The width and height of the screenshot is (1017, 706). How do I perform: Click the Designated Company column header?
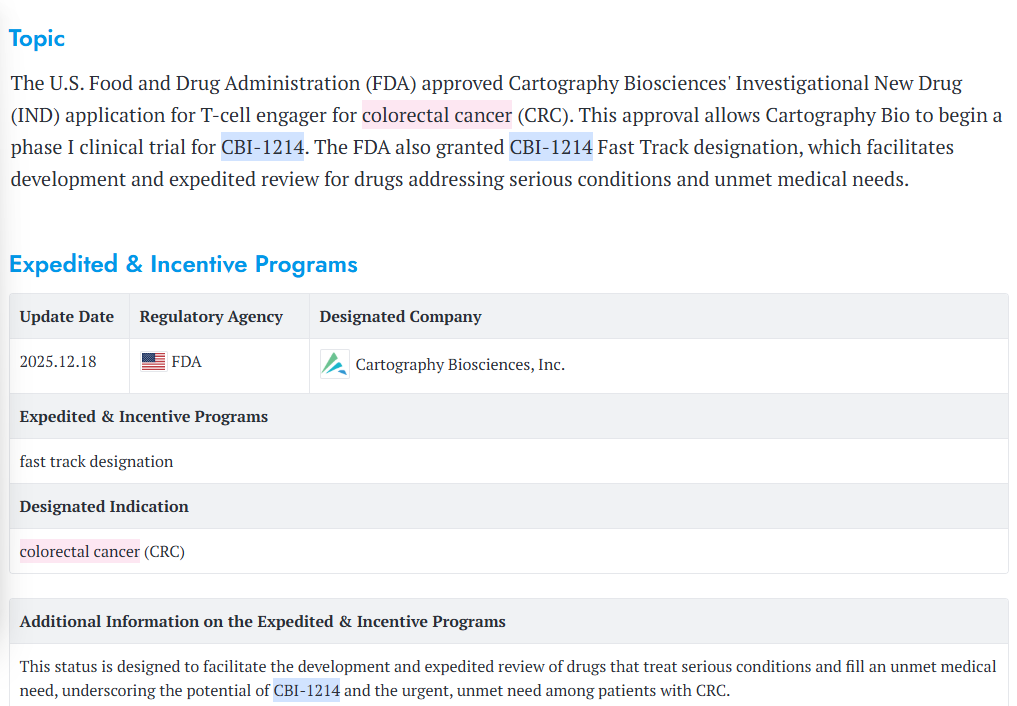click(x=400, y=317)
